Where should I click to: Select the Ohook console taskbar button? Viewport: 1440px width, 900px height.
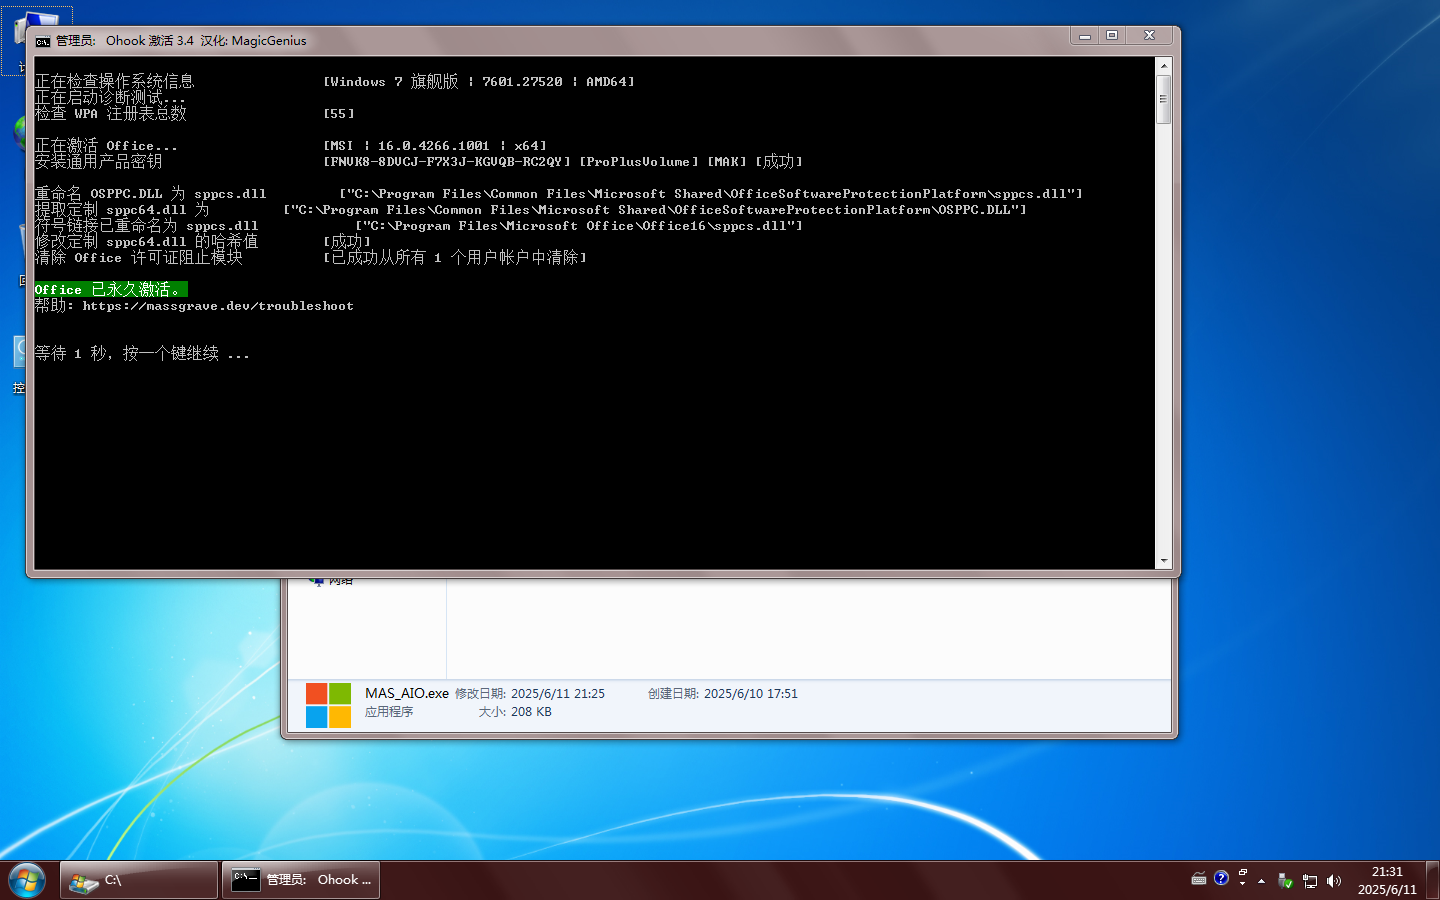[301, 880]
